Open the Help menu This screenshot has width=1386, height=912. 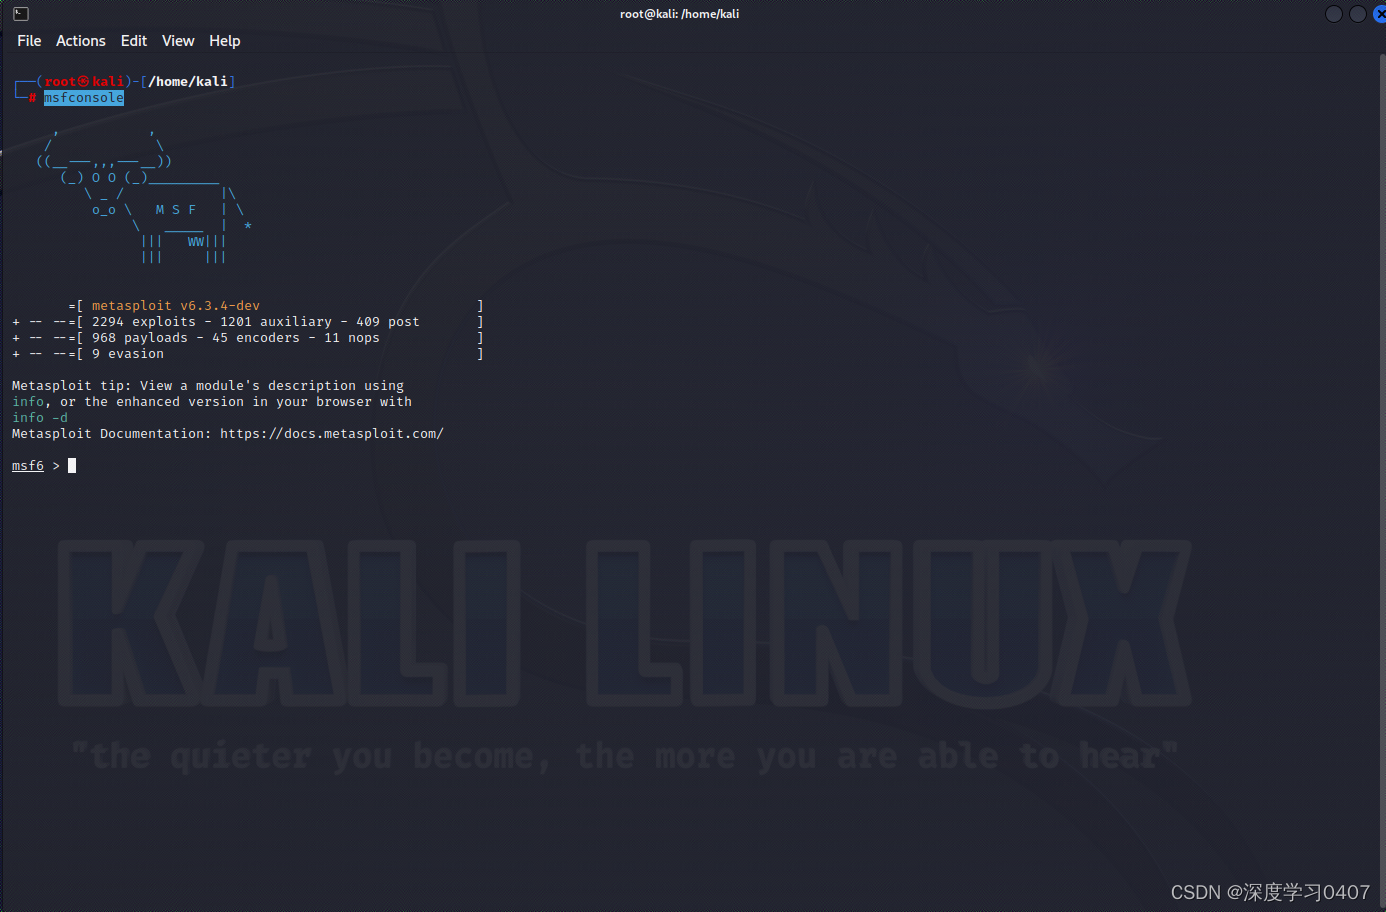(224, 41)
